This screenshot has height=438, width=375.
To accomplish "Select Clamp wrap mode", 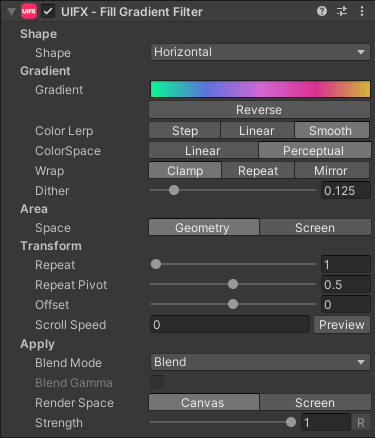I will 185,170.
